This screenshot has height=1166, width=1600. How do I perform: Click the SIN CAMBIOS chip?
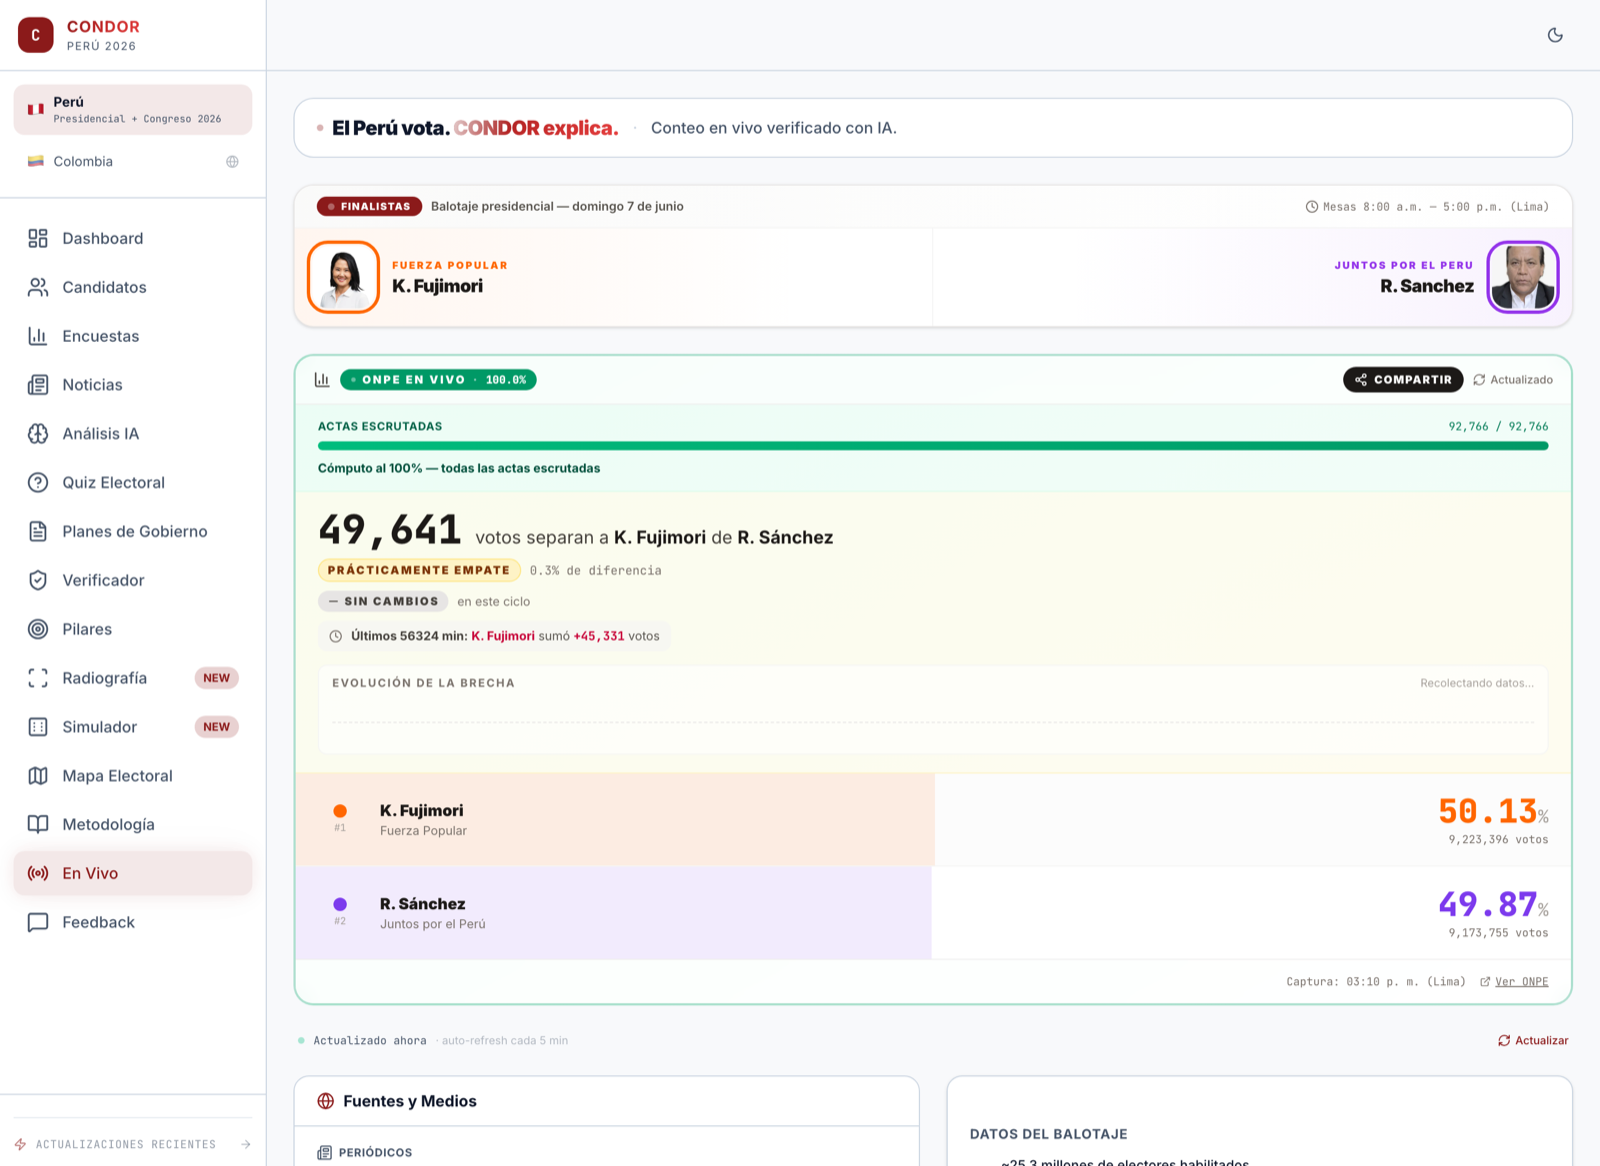[383, 601]
